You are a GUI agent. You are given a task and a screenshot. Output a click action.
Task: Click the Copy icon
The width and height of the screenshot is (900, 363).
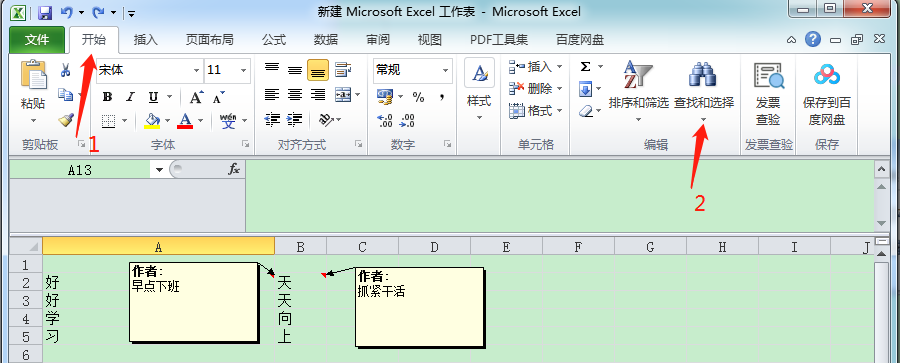click(x=65, y=94)
